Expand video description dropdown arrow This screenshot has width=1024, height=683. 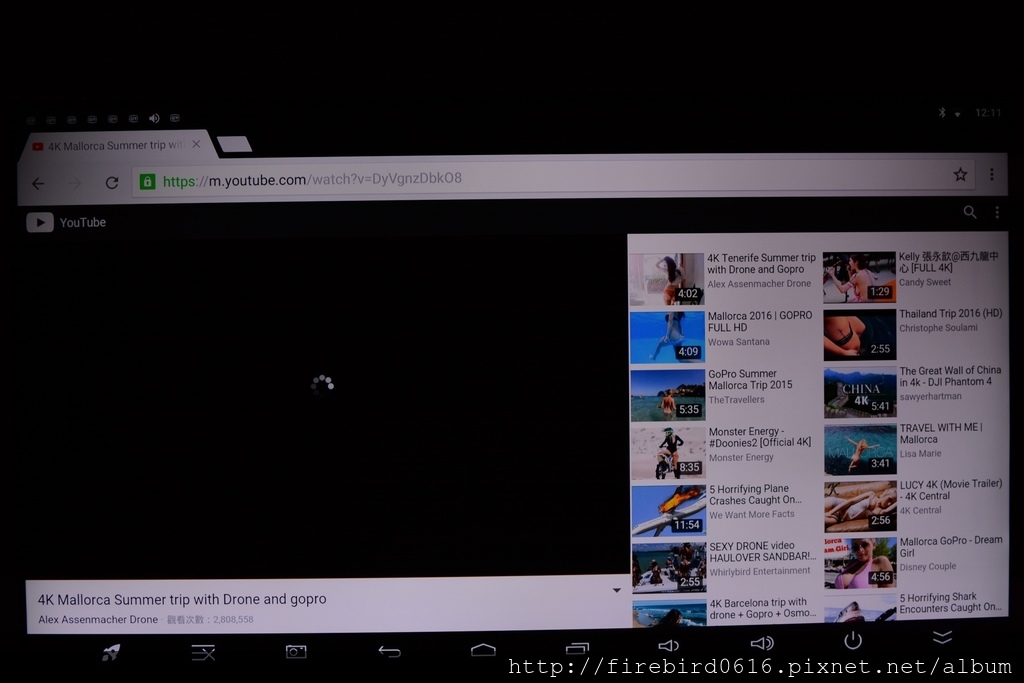pyautogui.click(x=616, y=590)
